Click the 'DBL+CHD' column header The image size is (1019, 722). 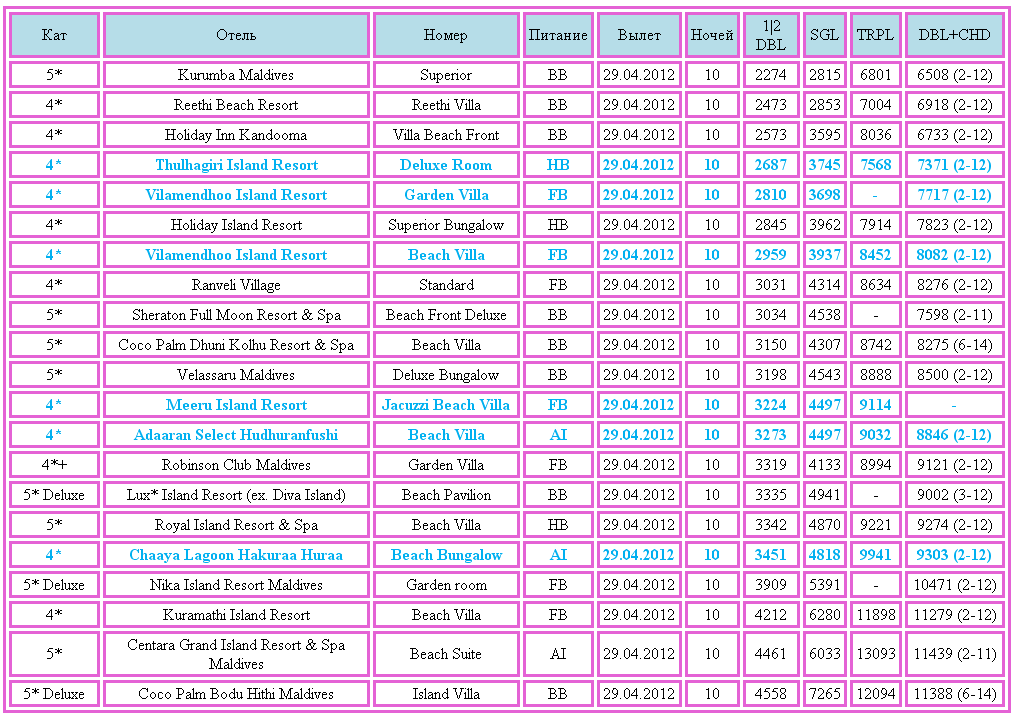[954, 35]
